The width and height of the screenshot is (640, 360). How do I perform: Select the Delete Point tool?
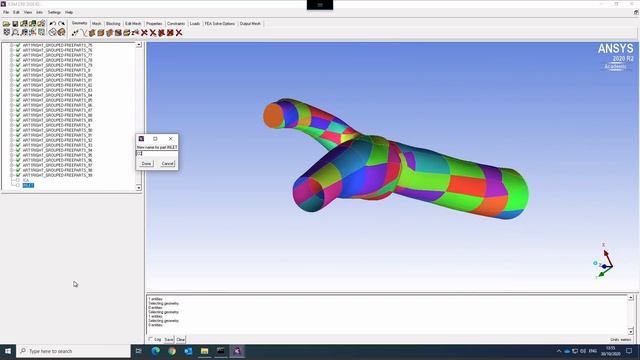144,33
